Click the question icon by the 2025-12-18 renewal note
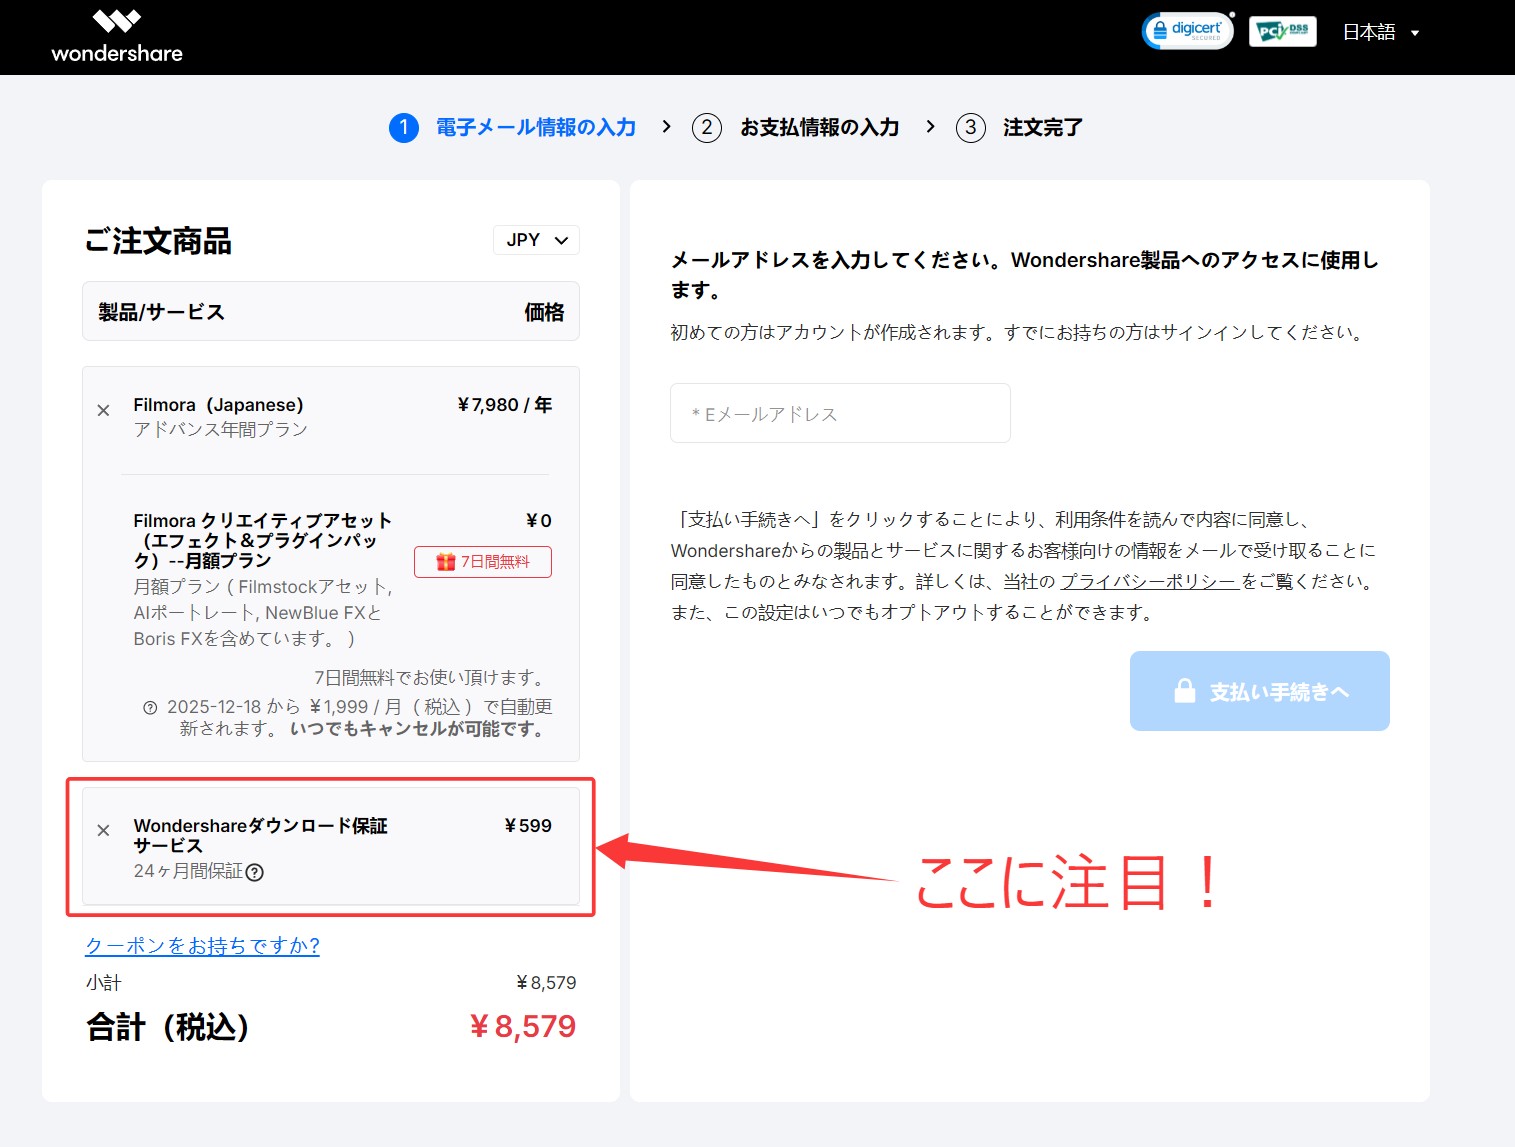The width and height of the screenshot is (1515, 1147). 150,707
